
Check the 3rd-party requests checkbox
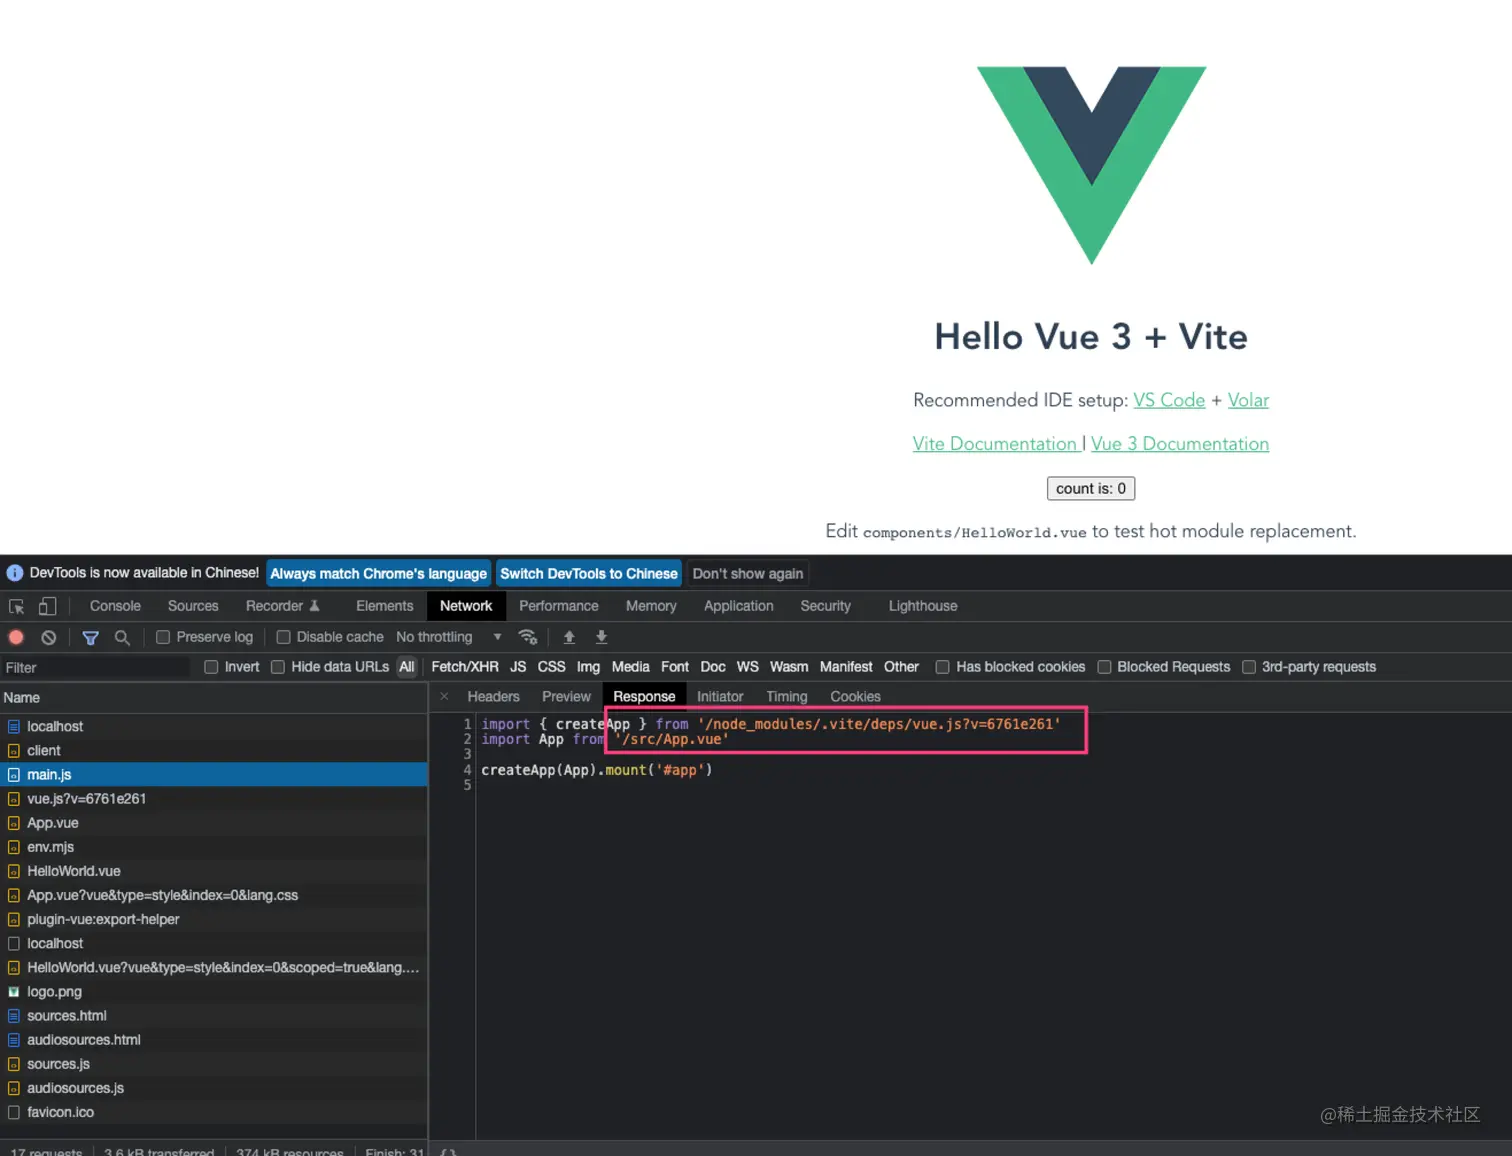[x=1248, y=667]
